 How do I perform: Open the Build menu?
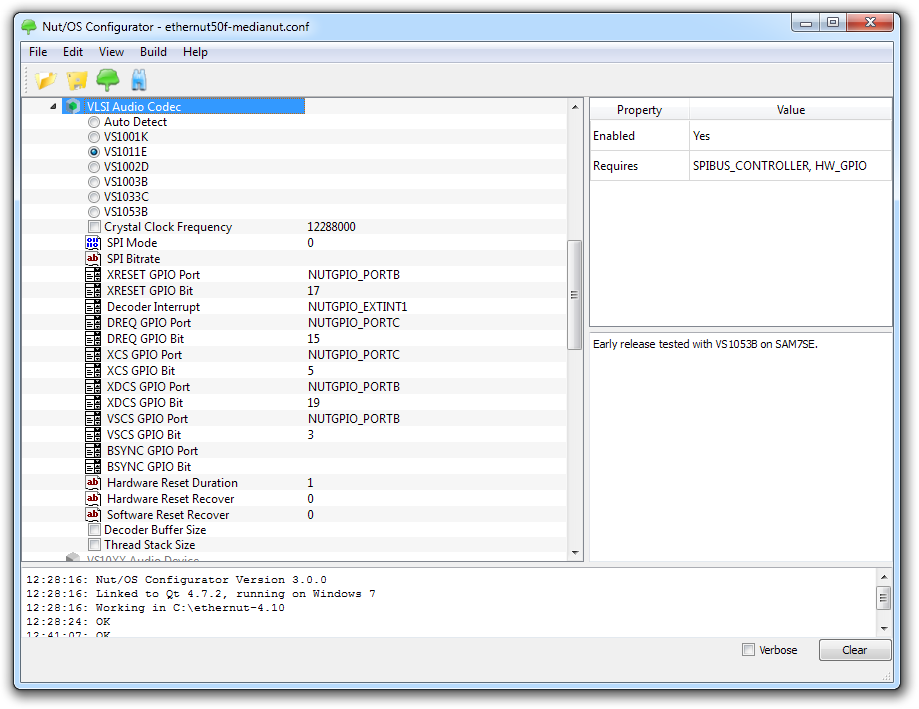point(153,52)
